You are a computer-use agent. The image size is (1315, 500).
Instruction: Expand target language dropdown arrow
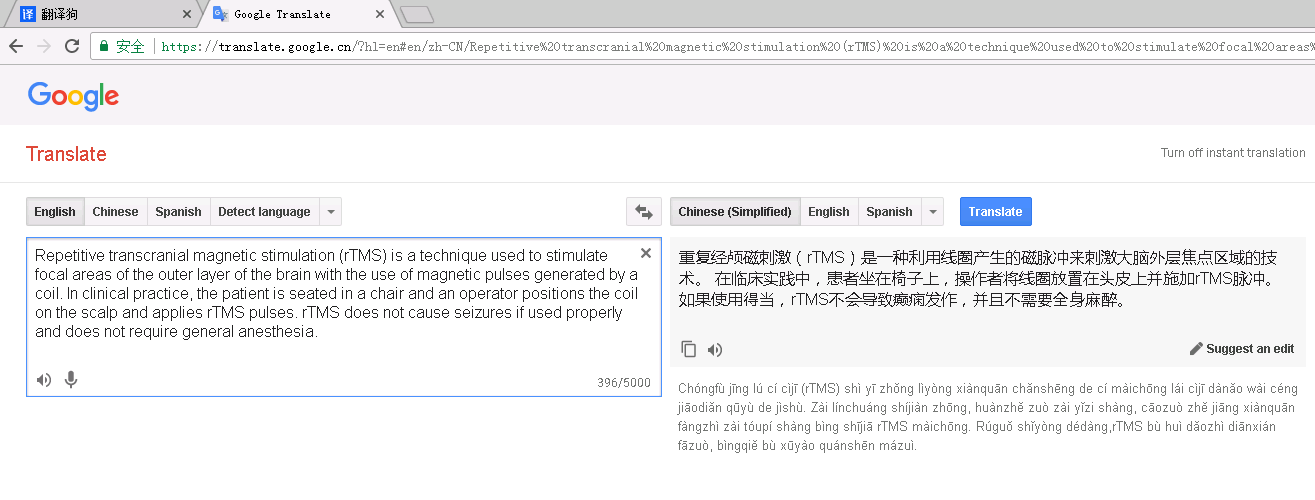click(932, 212)
